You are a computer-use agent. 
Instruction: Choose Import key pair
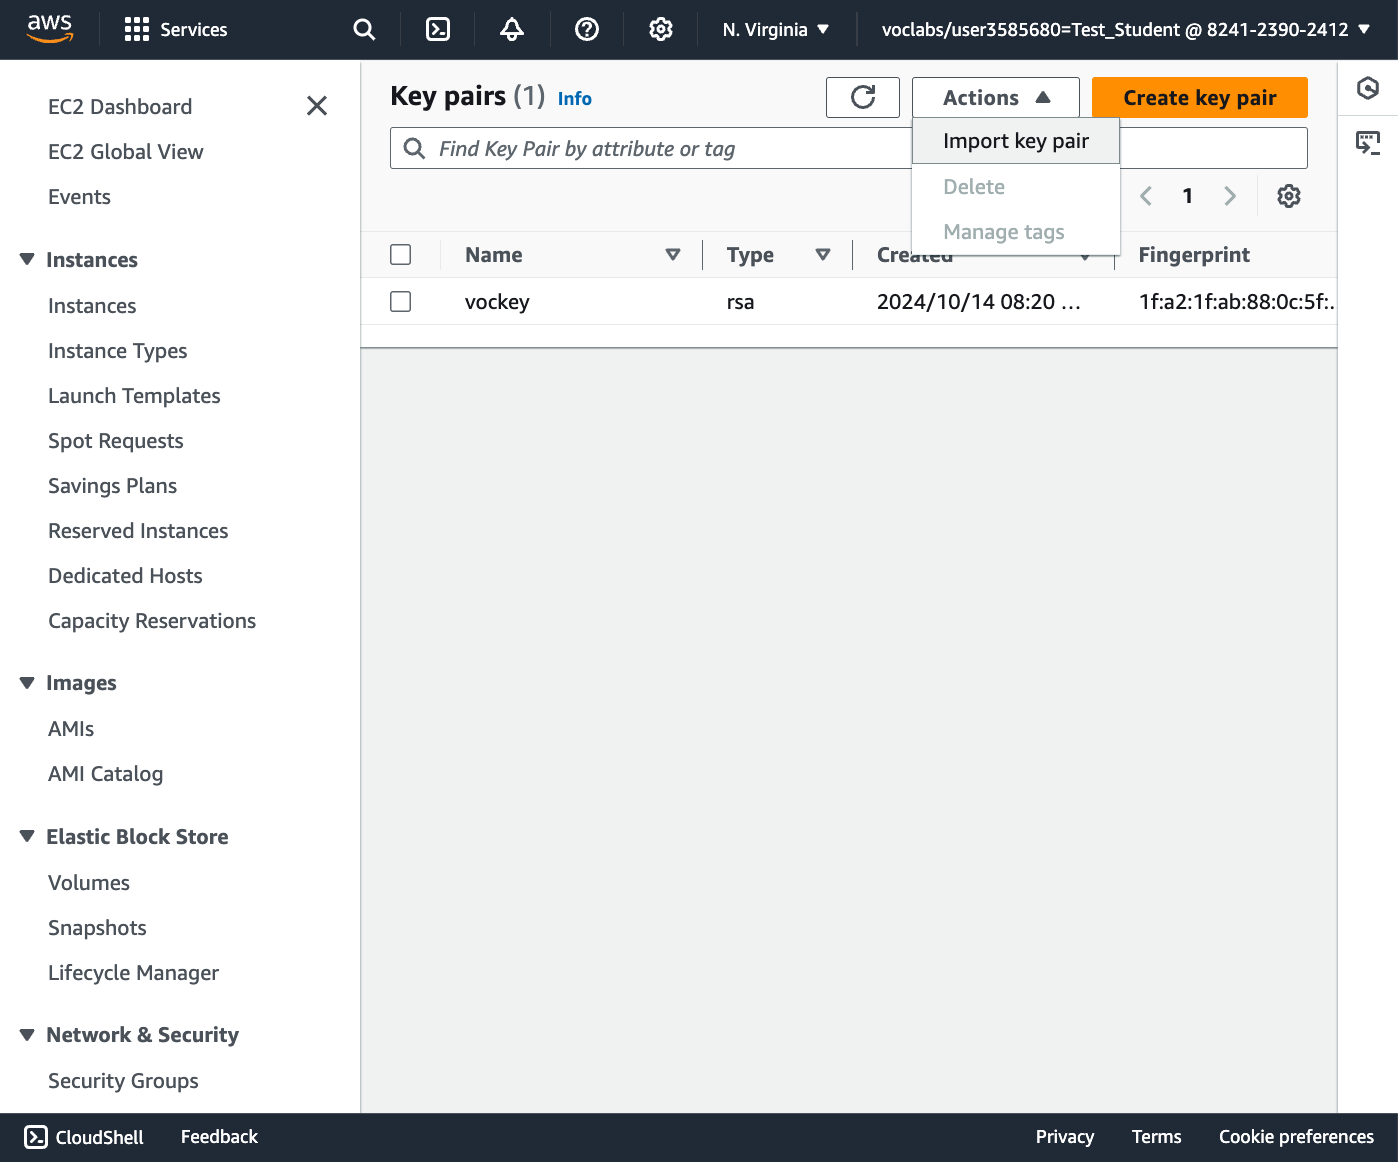pos(1016,141)
